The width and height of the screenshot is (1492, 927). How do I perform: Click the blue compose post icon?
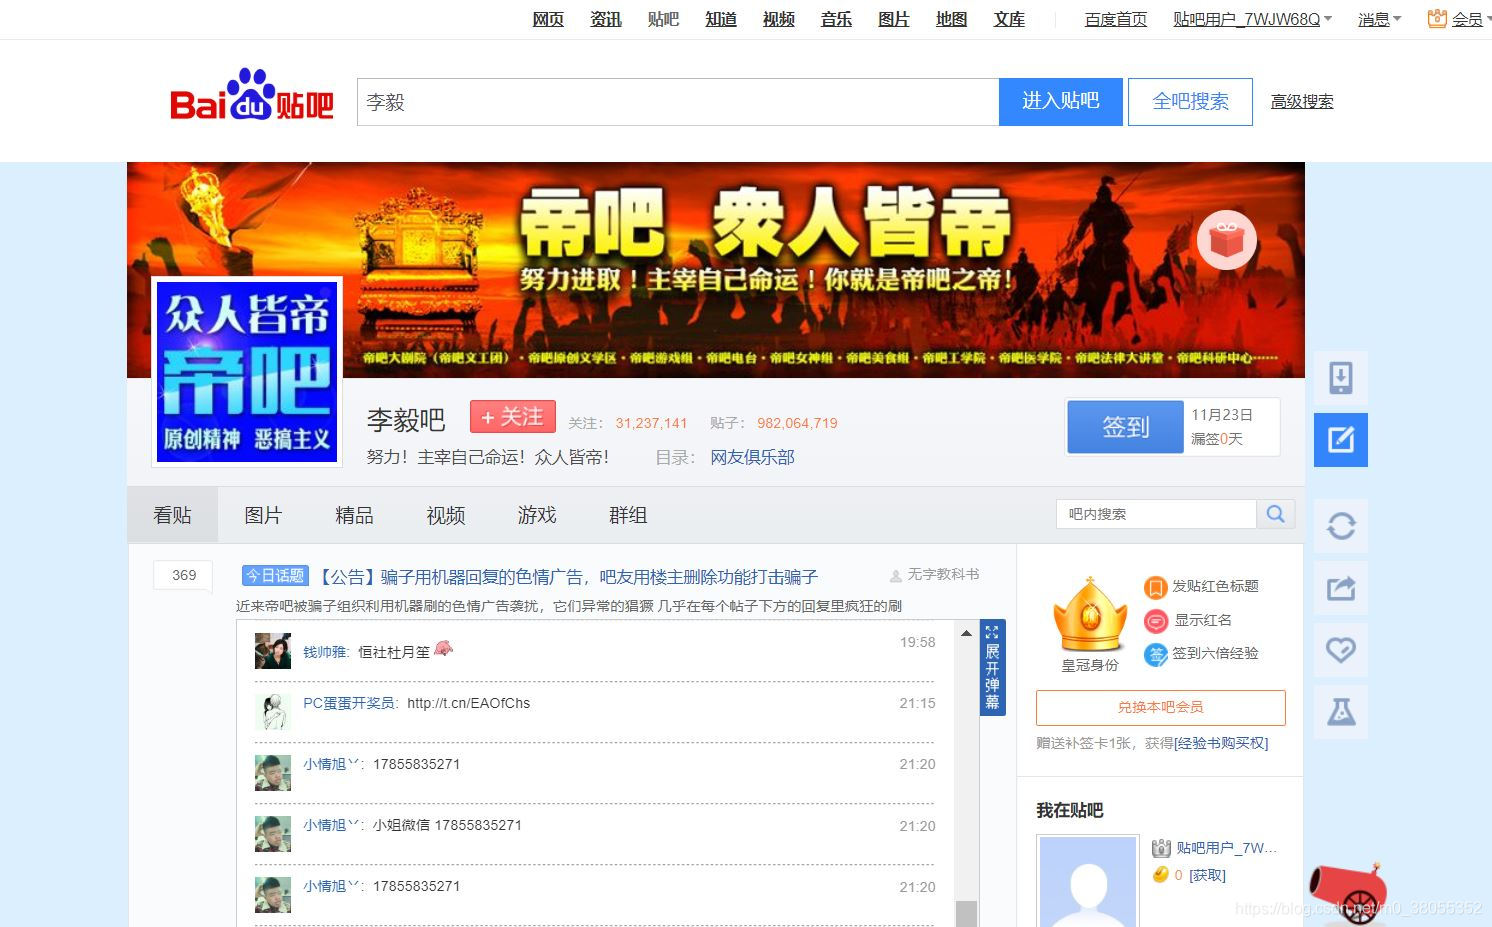tap(1341, 439)
